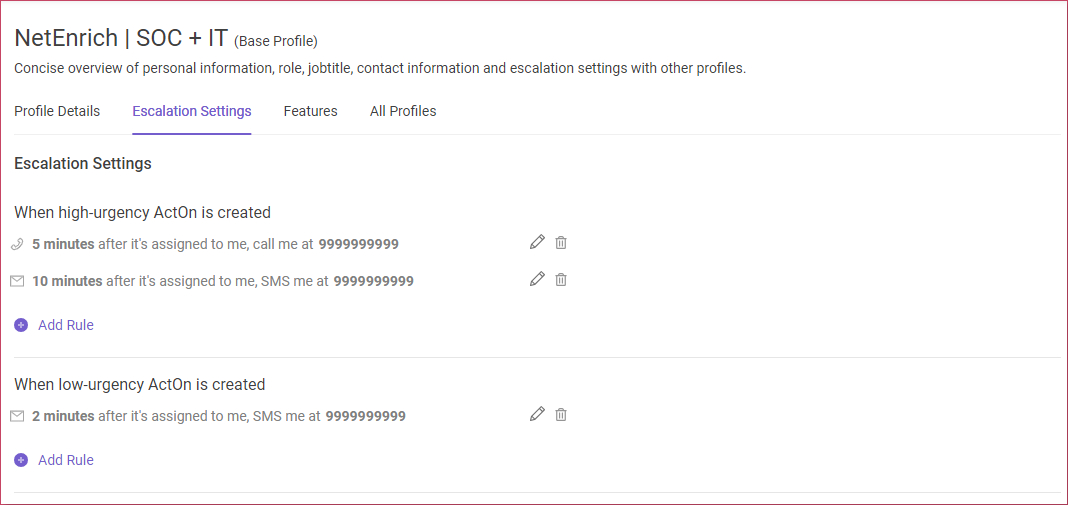Select the Escalation Settings tab

[192, 111]
